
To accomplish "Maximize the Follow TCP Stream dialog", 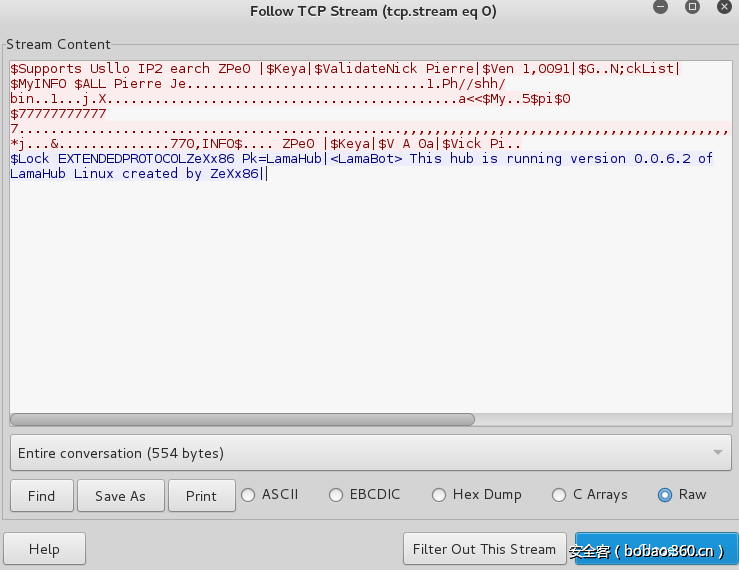I will (x=692, y=8).
